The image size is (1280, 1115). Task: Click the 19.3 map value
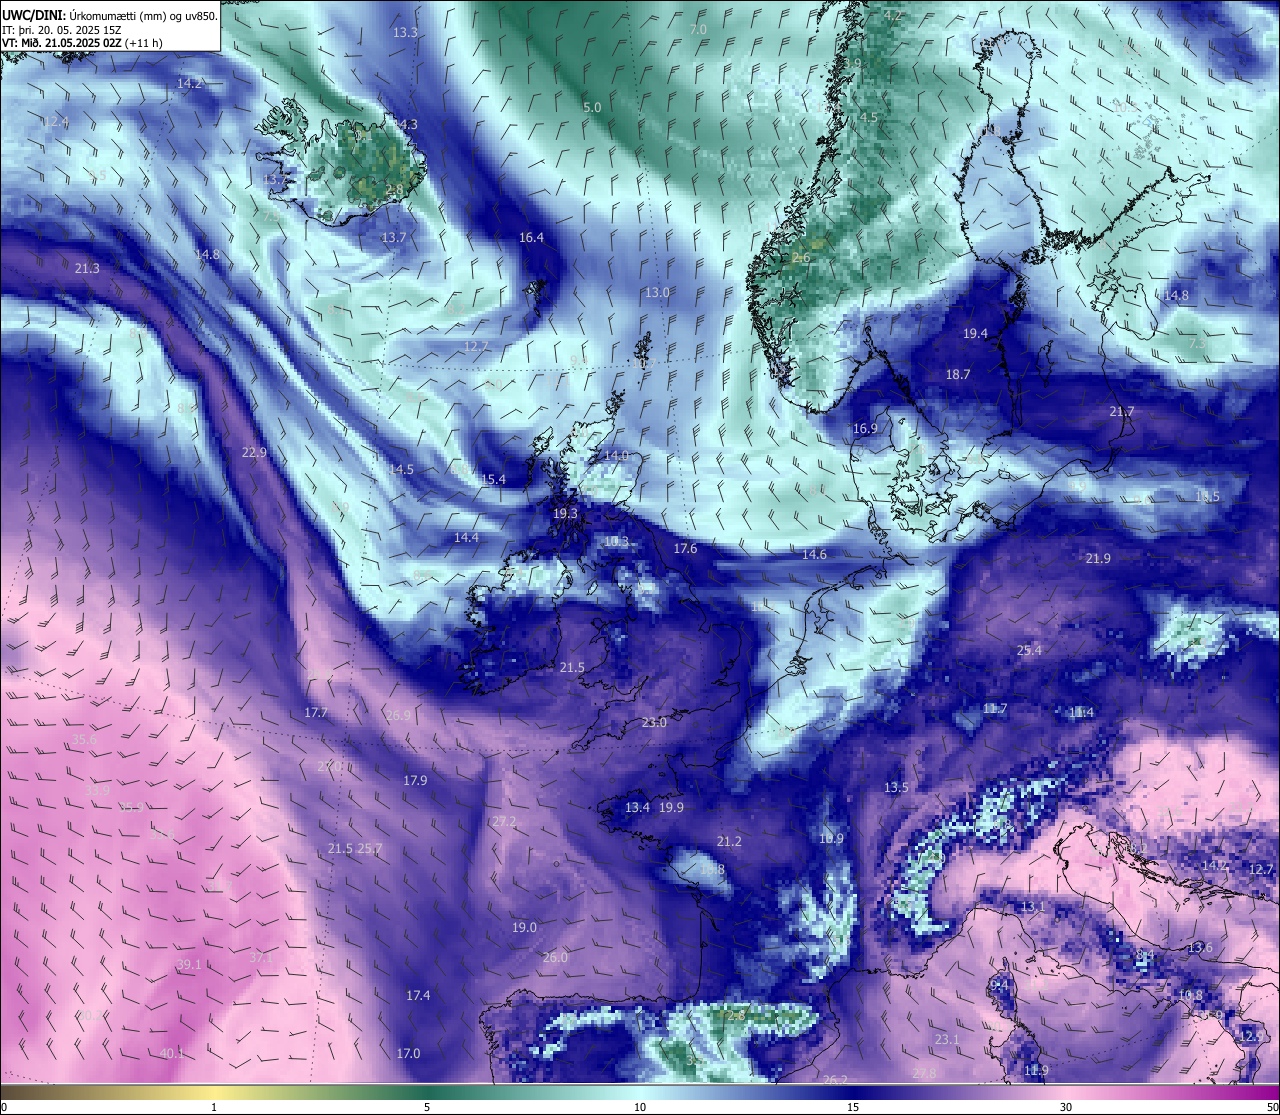pos(565,513)
